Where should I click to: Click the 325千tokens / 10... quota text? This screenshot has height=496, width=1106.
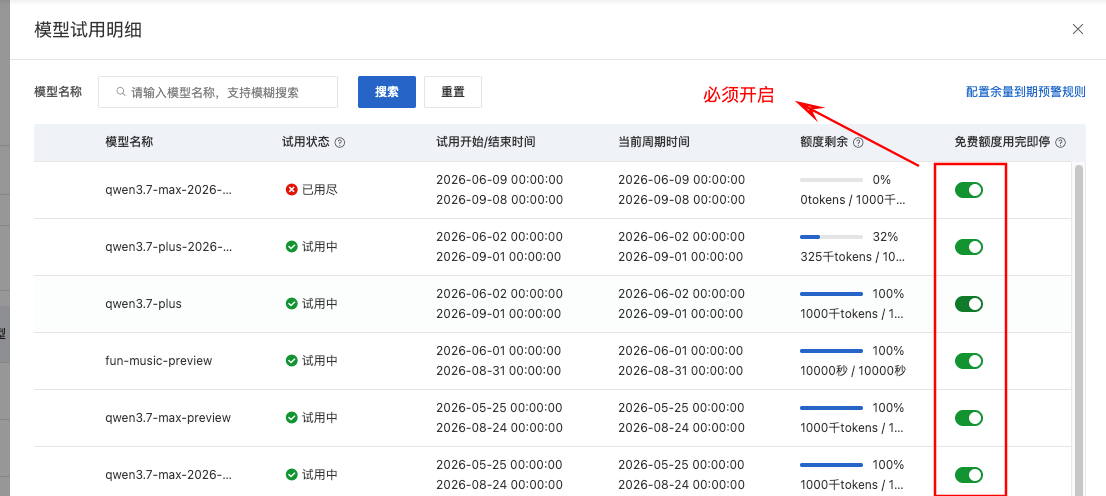[x=853, y=257]
